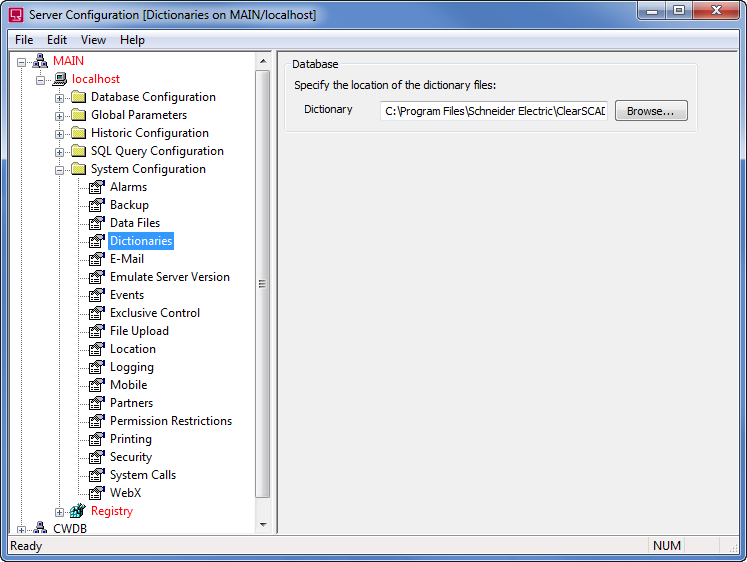This screenshot has width=747, height=562.
Task: Select Permission Restrictions in the tree
Action: (x=170, y=421)
